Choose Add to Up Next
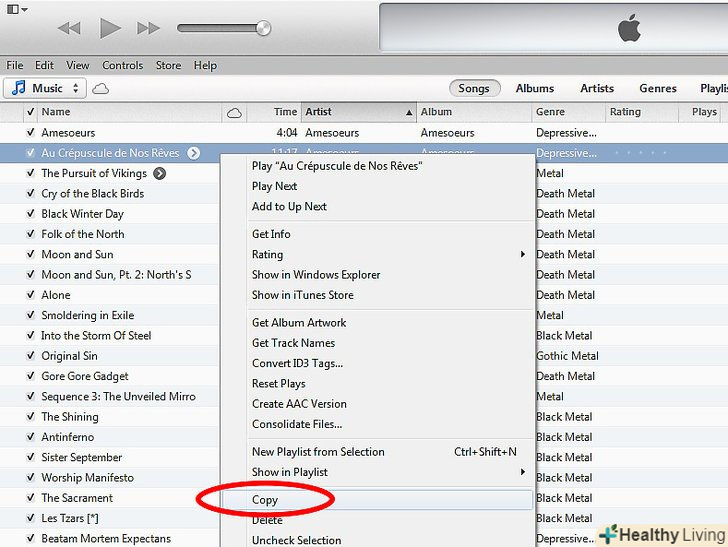Viewport: 728px width, 547px height. click(377, 207)
